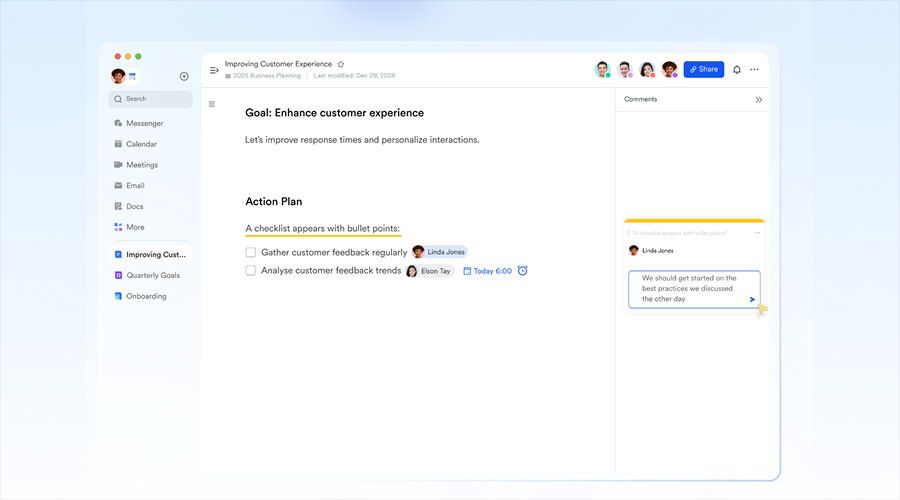Check 'Analyse customer feedback trends' checkbox
Screen dimensions: 900x500
click(251, 271)
